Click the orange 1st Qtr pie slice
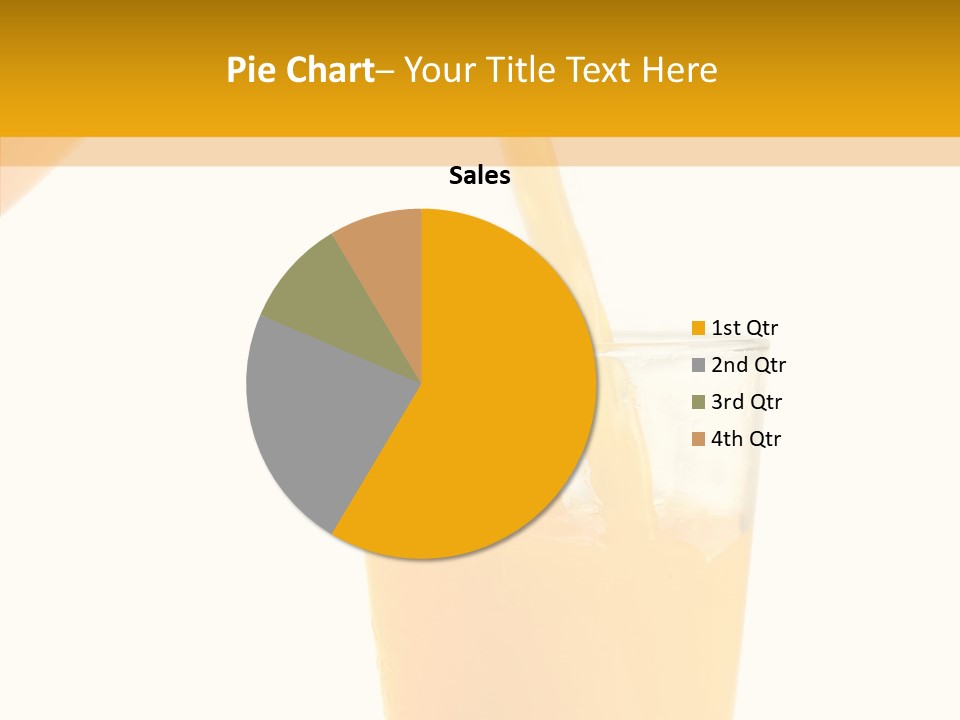Image resolution: width=960 pixels, height=720 pixels. tap(500, 420)
